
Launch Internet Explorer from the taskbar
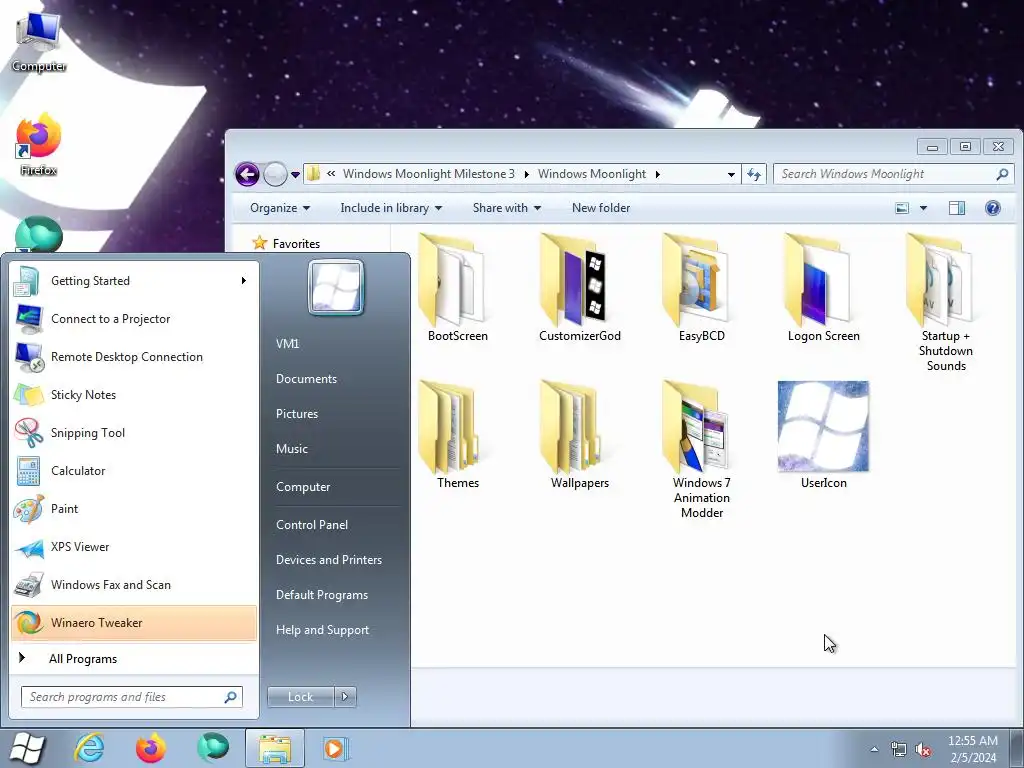tap(89, 748)
